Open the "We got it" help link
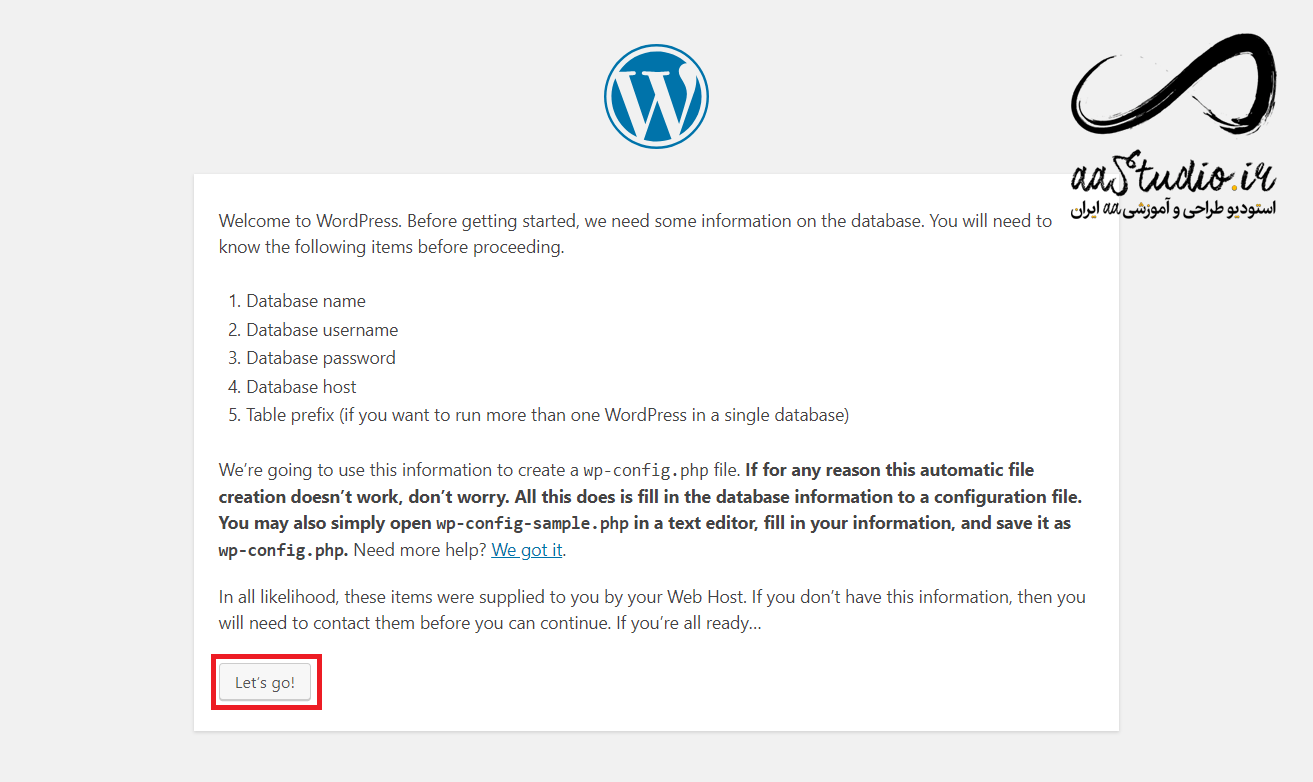Image resolution: width=1313 pixels, height=782 pixels. (x=527, y=550)
